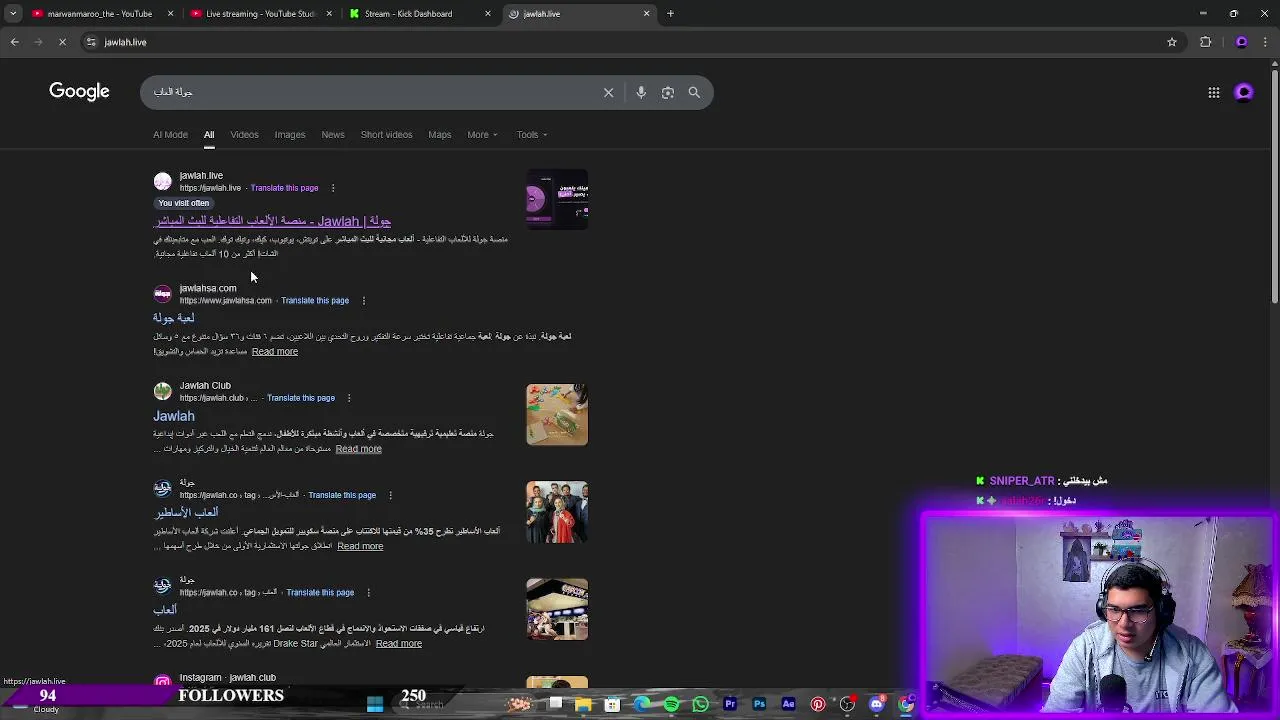
Task: Switch to News results tab
Action: 333,134
